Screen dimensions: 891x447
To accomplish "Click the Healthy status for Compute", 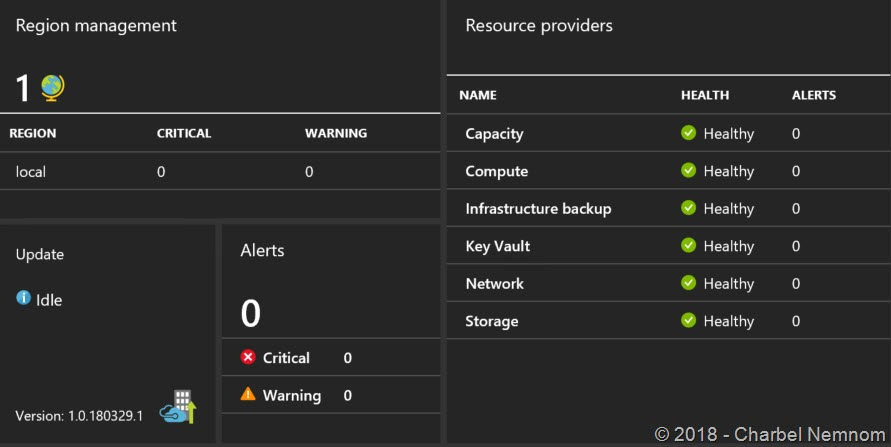I will [x=728, y=172].
